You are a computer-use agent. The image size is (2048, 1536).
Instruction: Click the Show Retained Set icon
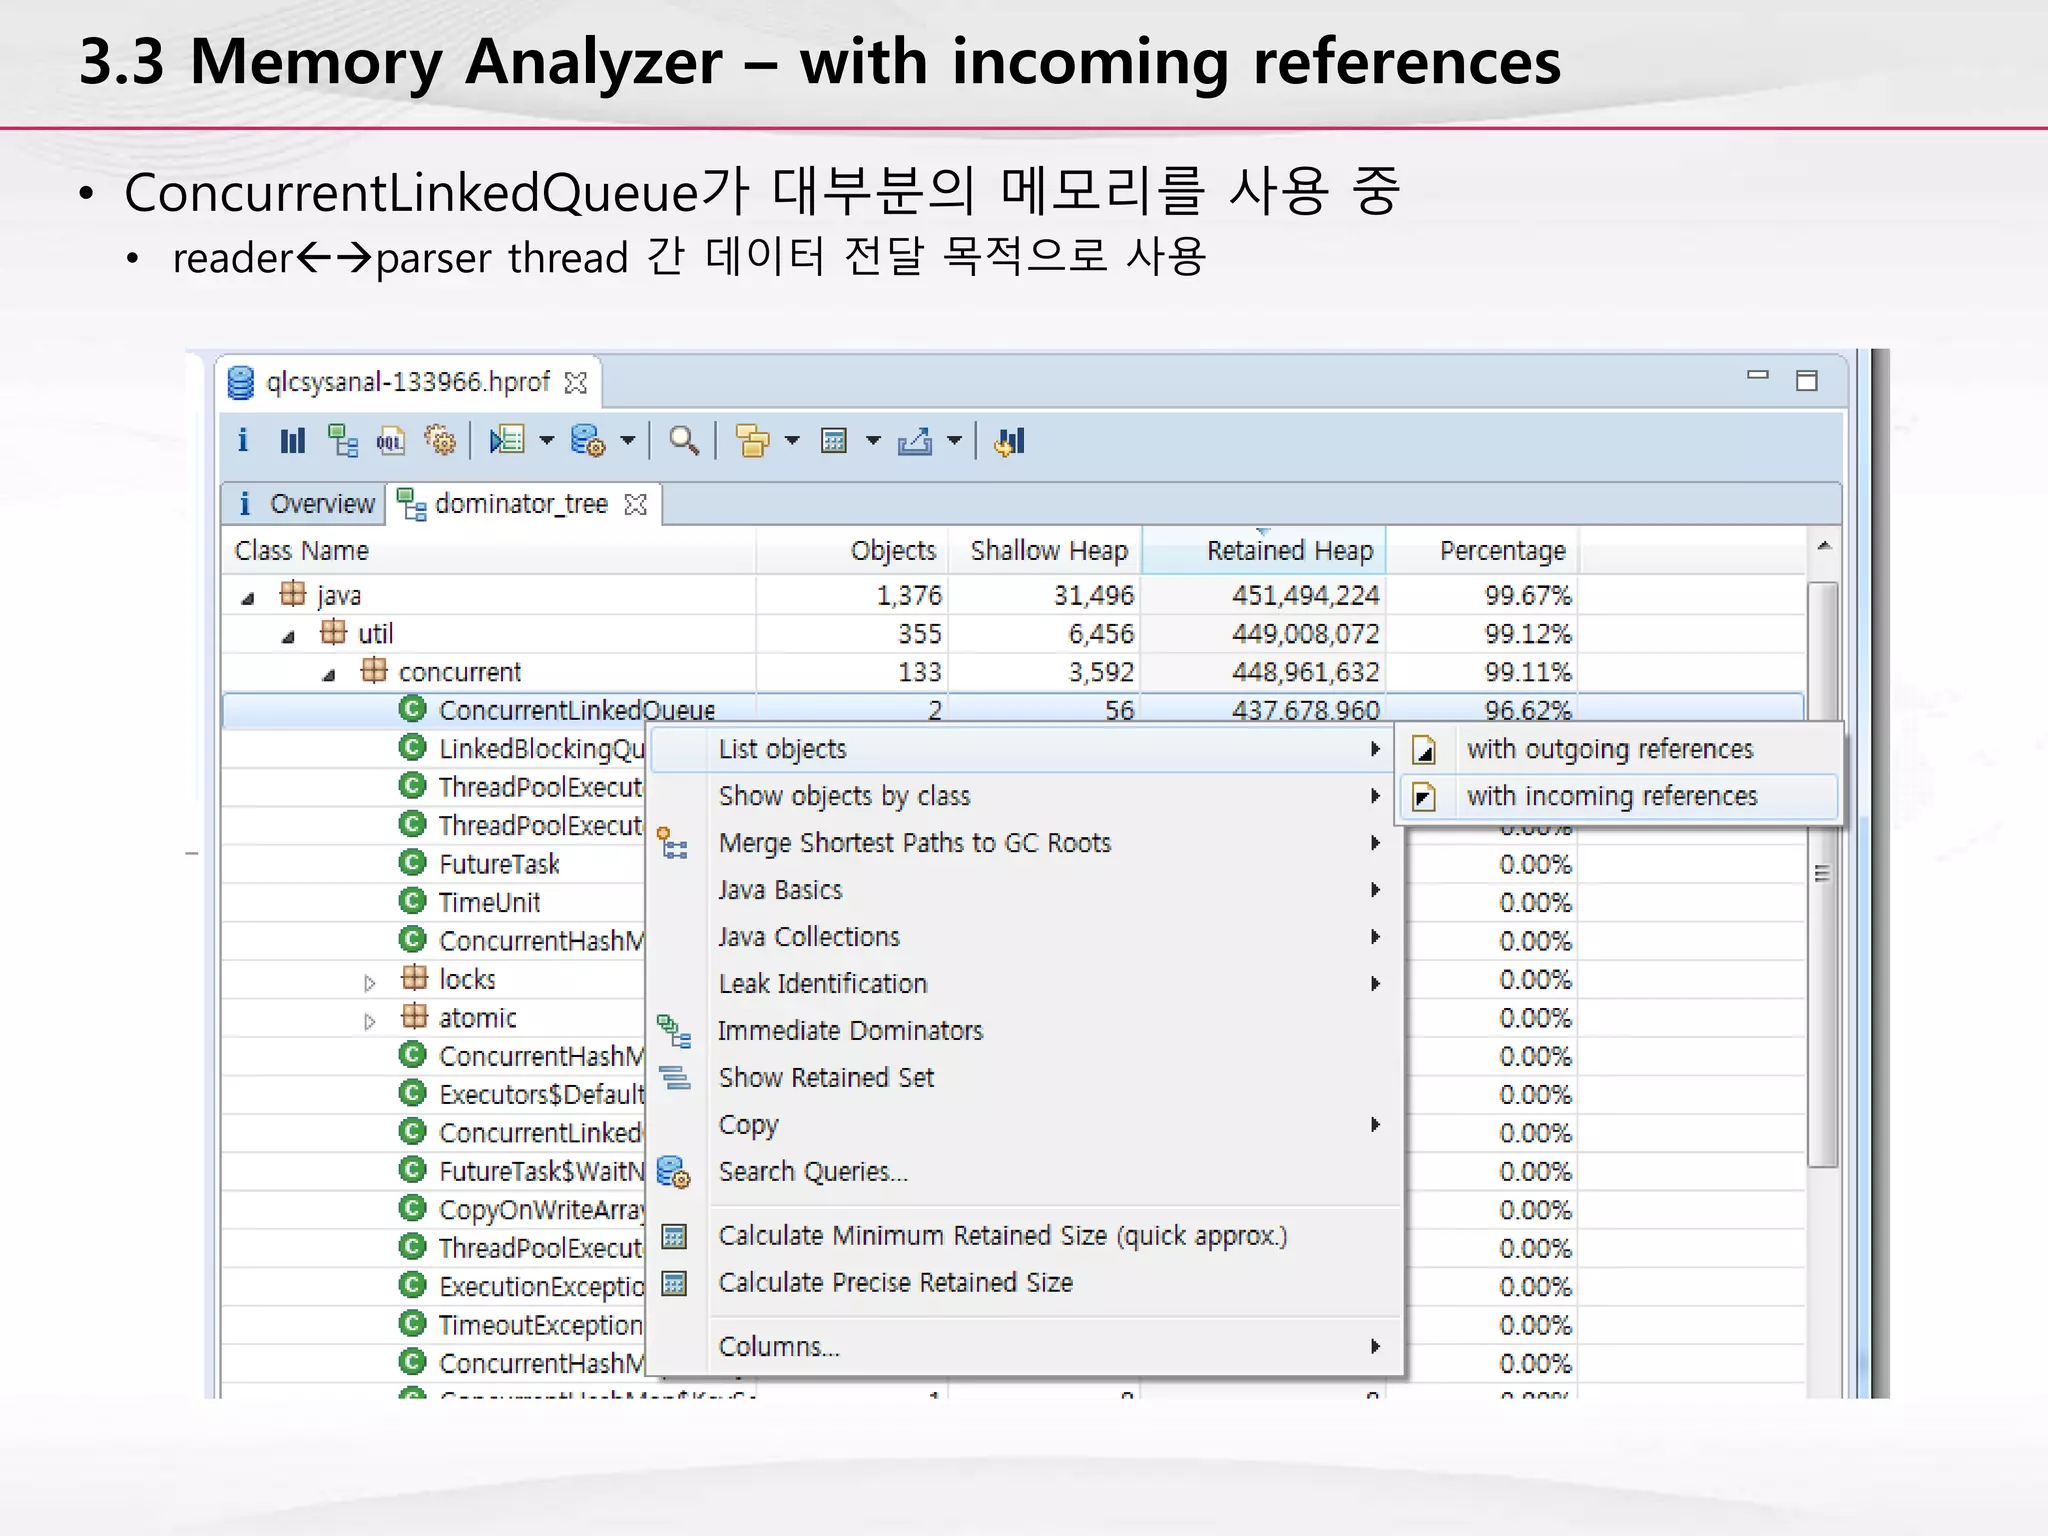tap(675, 1077)
